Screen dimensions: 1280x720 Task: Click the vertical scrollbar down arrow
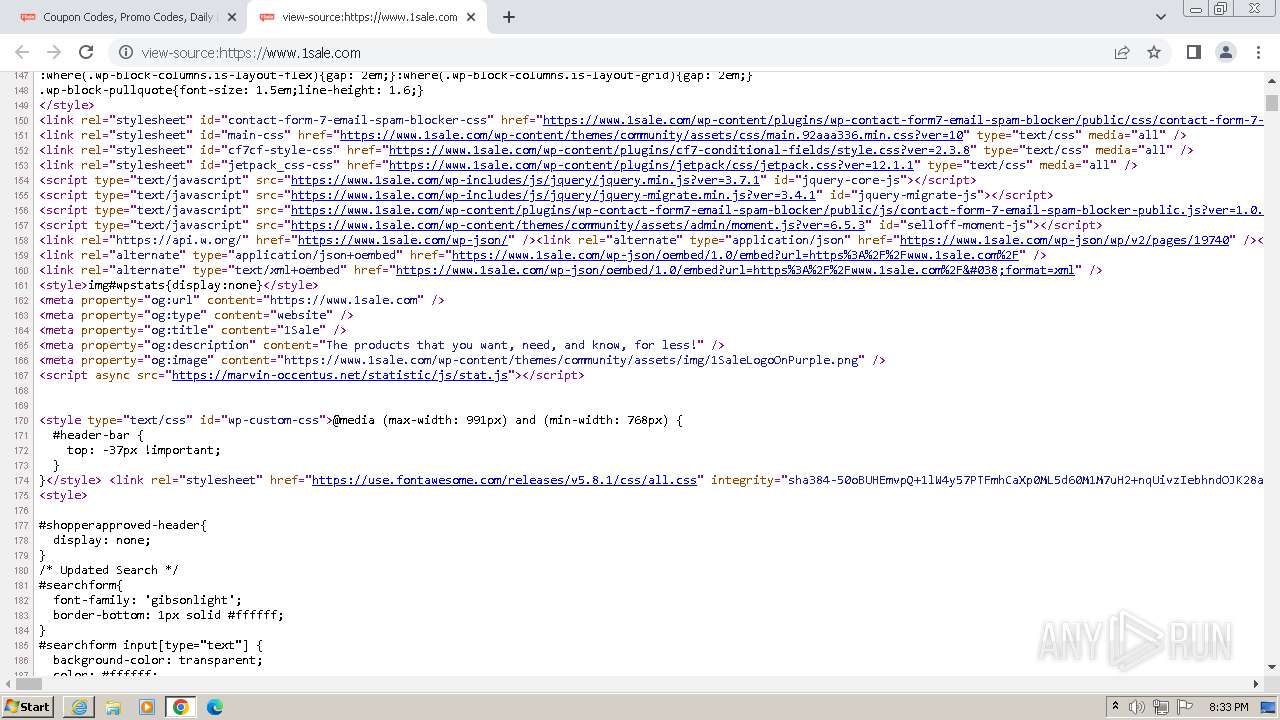pos(1272,666)
